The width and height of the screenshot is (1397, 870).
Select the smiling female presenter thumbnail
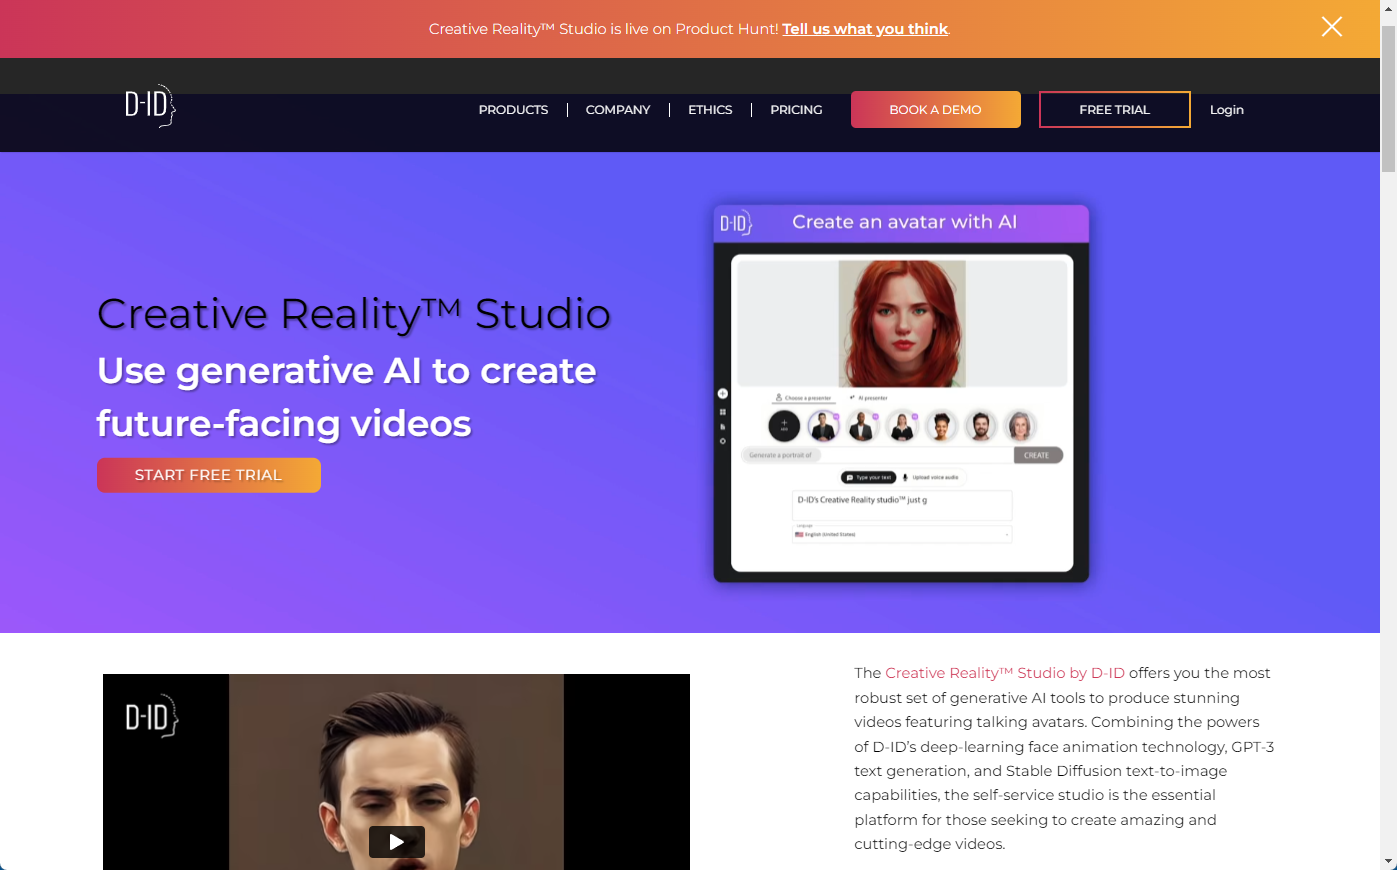[941, 426]
